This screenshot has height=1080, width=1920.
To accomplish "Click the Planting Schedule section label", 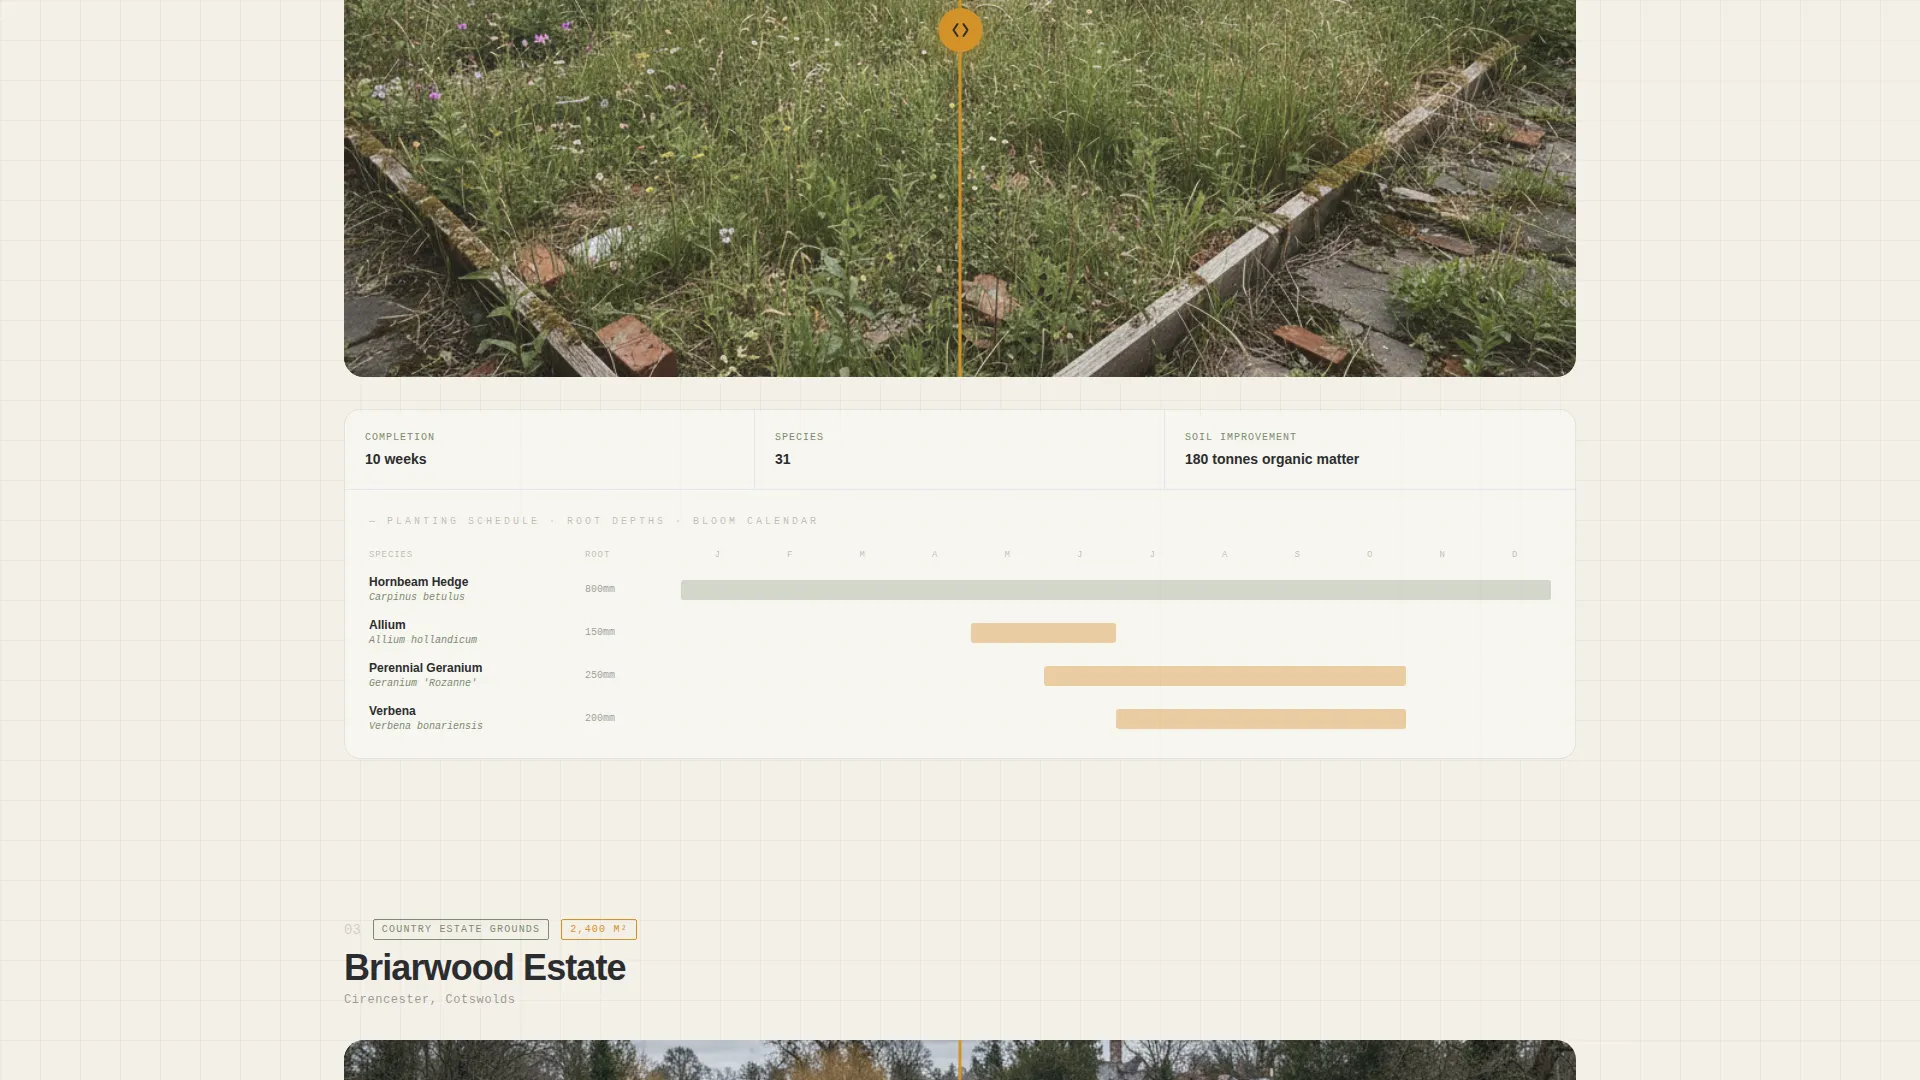I will point(593,521).
